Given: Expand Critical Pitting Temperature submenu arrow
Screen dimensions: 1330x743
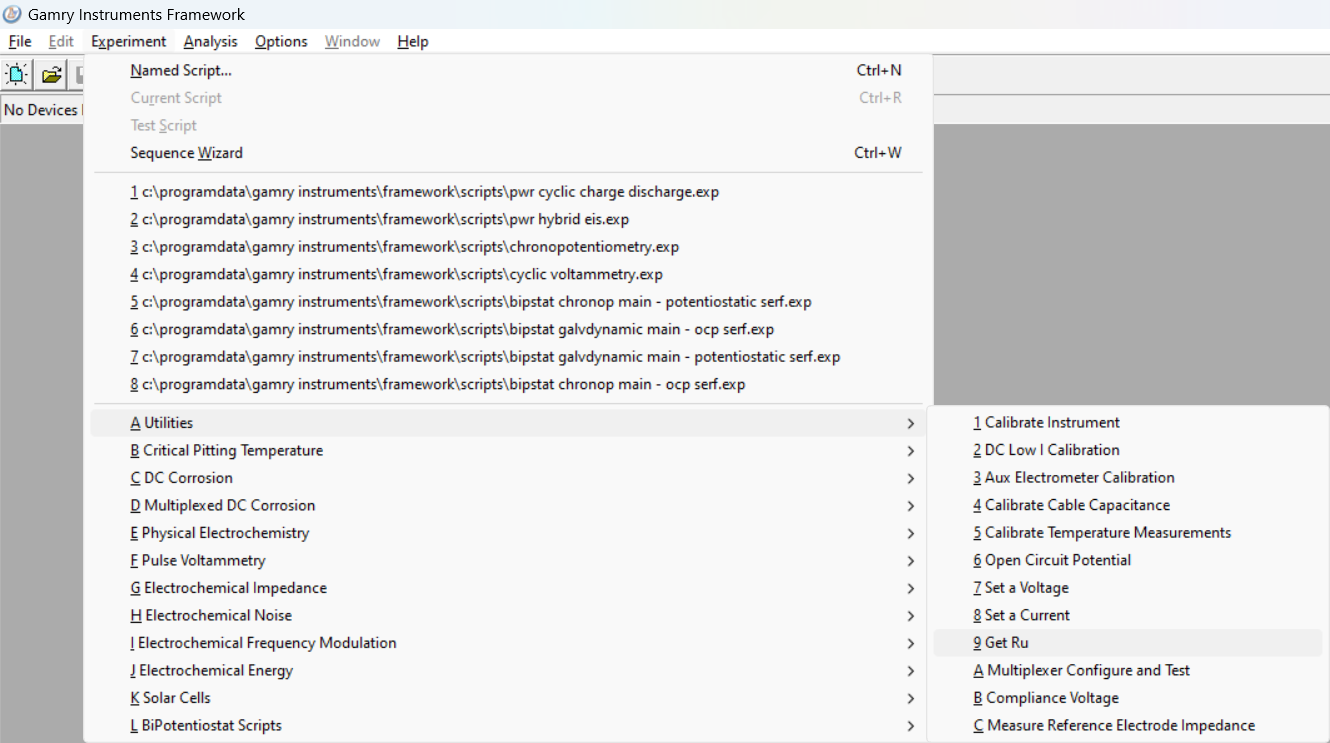Looking at the screenshot, I should pyautogui.click(x=910, y=451).
